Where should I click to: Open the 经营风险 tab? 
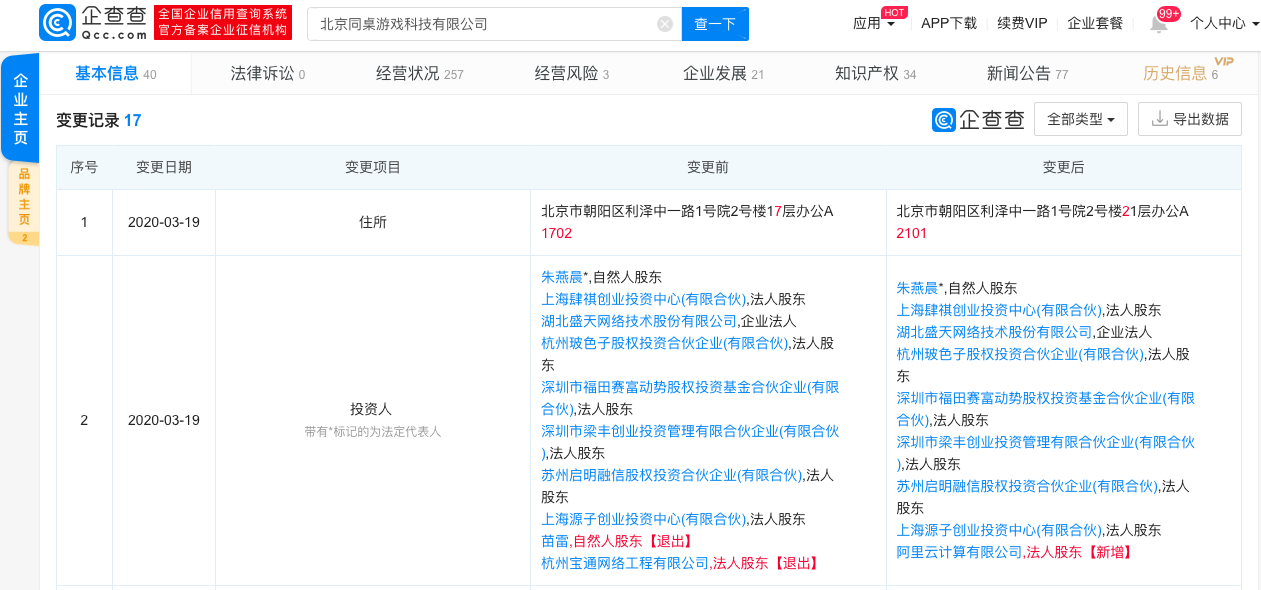tap(571, 73)
